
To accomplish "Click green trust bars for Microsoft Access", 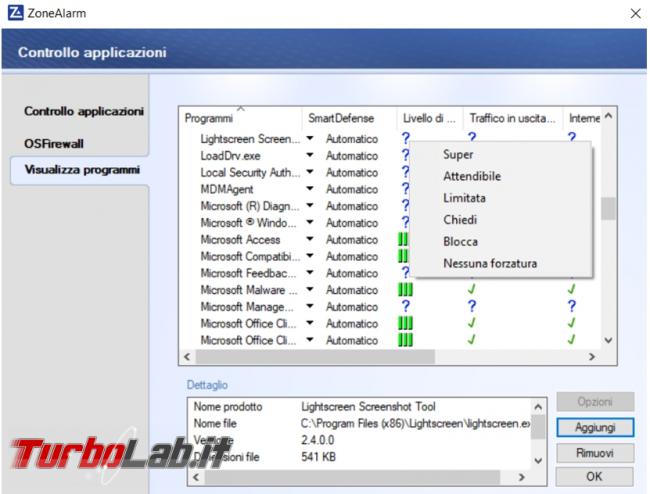I will [x=403, y=239].
